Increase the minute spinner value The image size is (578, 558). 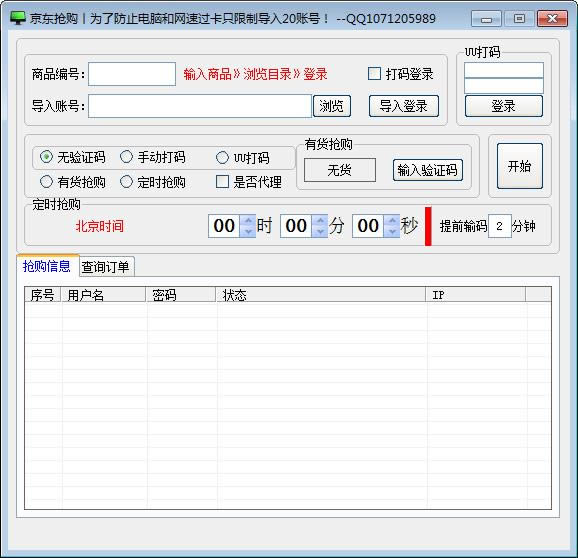[320, 220]
